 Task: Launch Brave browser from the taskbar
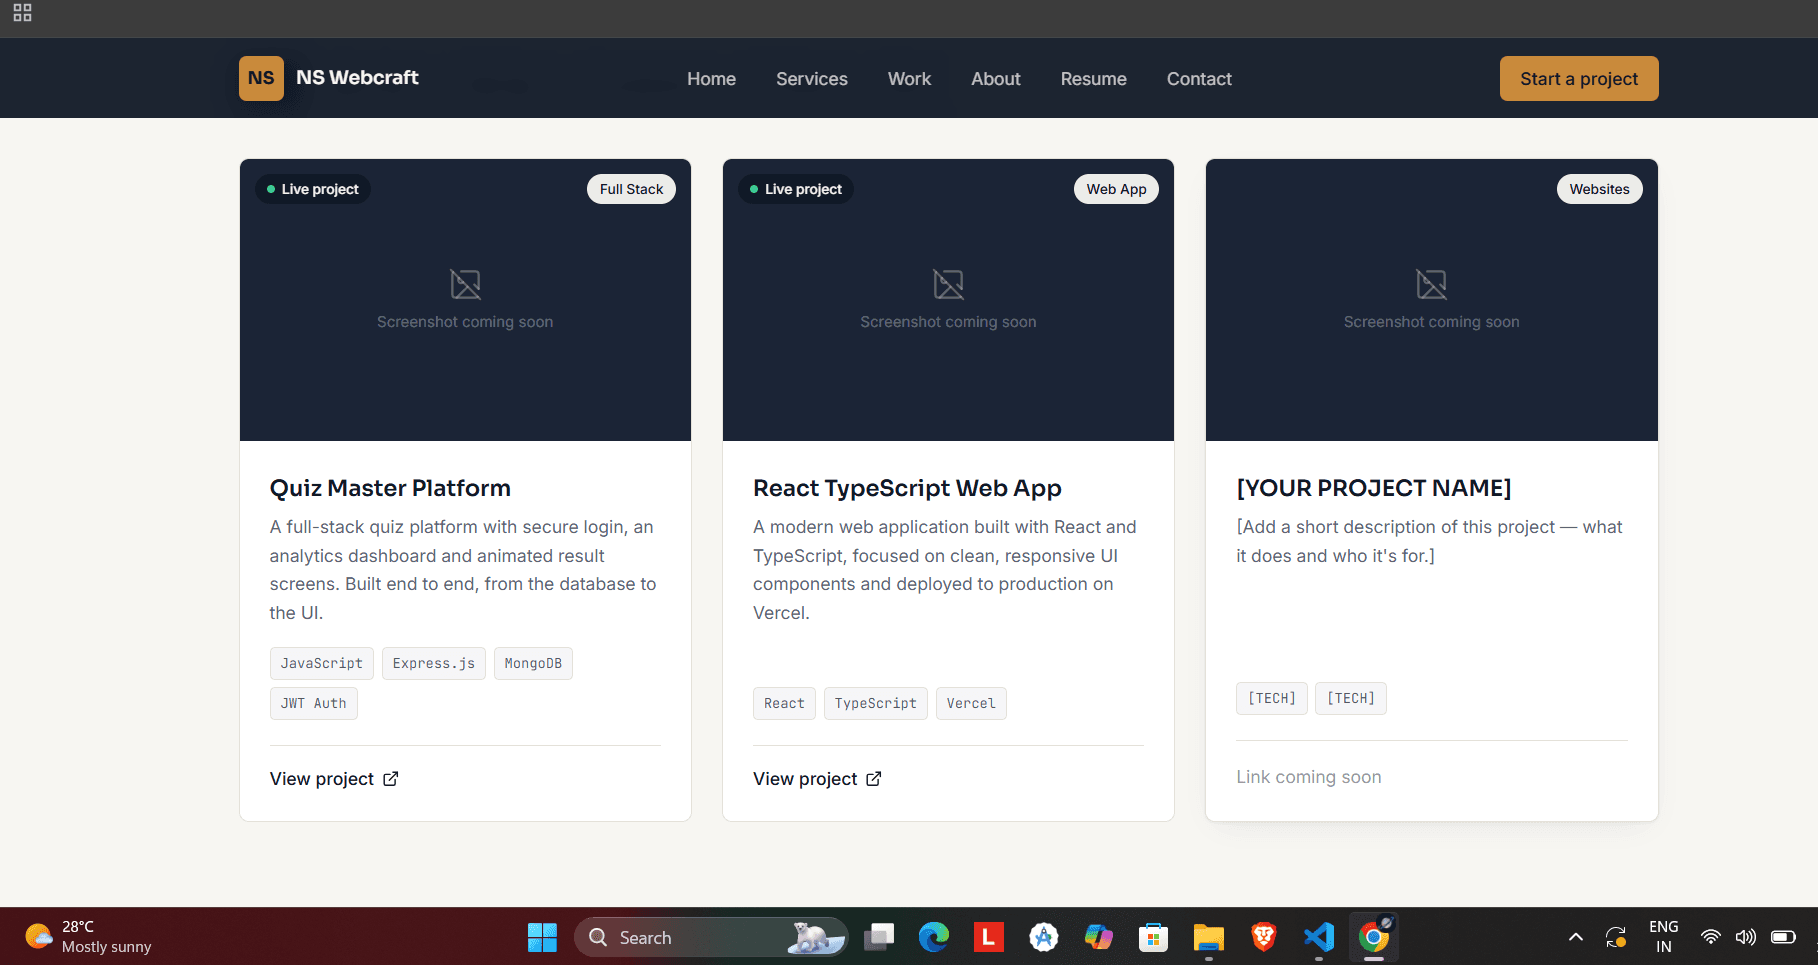pyautogui.click(x=1263, y=937)
